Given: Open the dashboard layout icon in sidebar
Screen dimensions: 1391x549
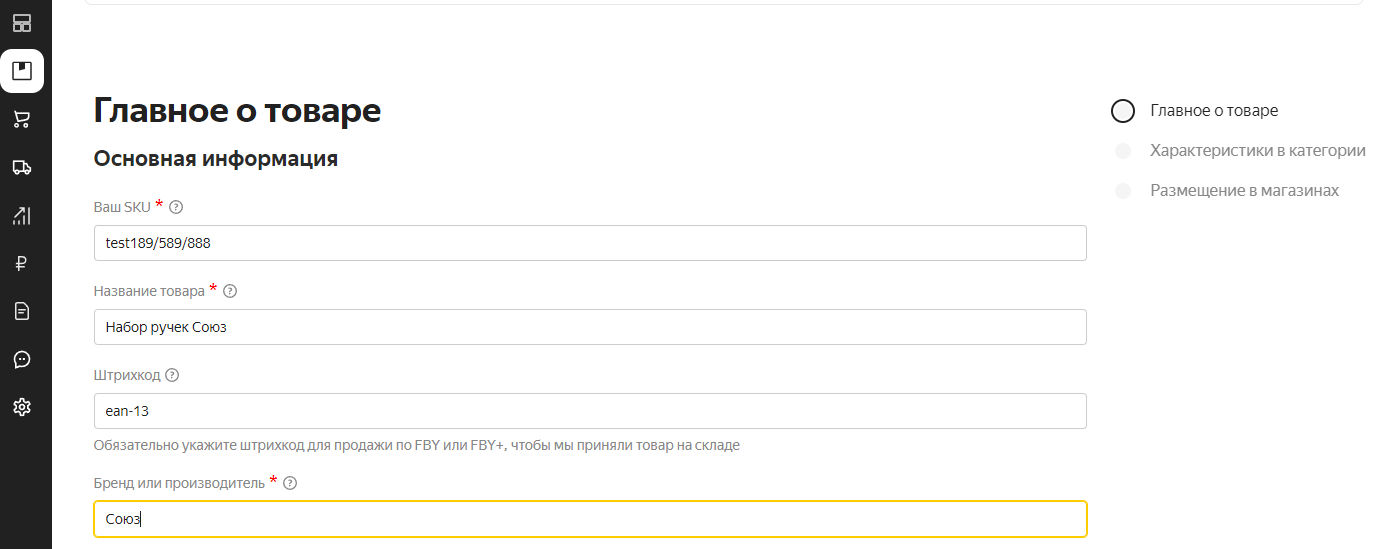Looking at the screenshot, I should 22,23.
